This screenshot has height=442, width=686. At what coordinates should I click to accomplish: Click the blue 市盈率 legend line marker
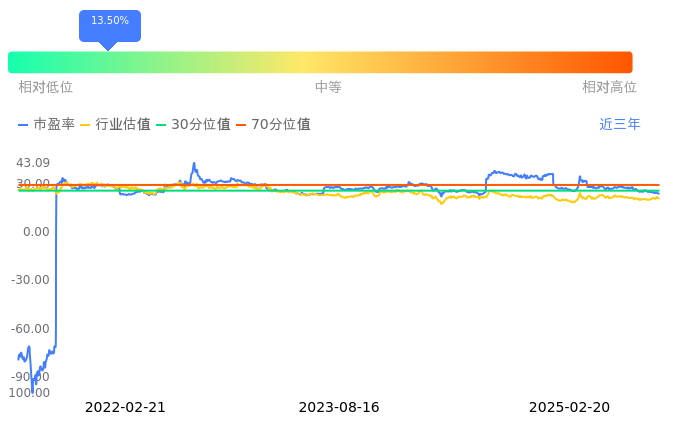point(23,125)
